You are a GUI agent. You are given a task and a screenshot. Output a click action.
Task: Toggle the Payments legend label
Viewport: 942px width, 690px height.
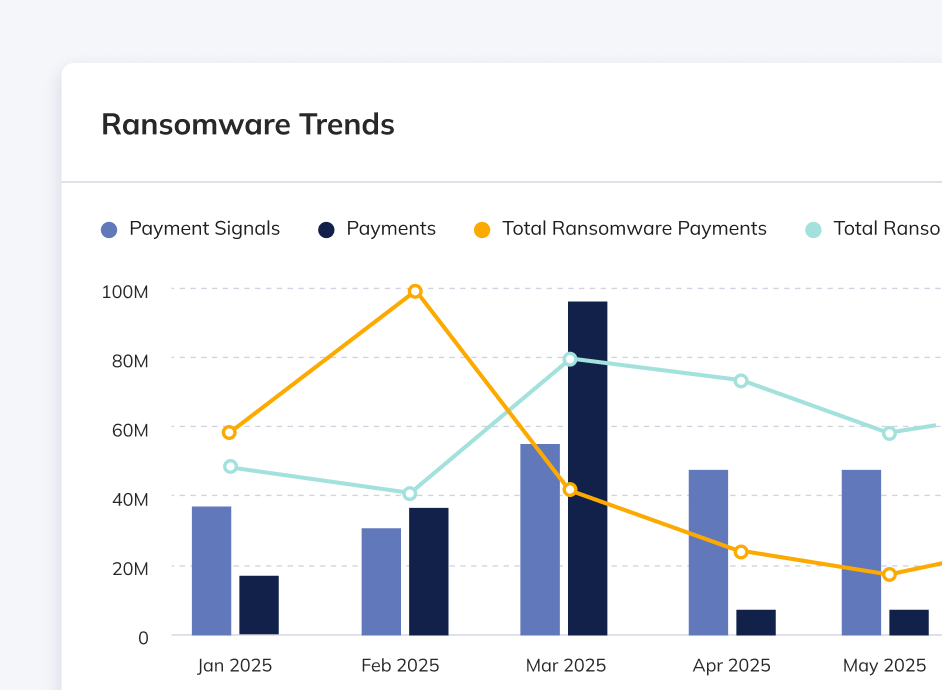(391, 229)
